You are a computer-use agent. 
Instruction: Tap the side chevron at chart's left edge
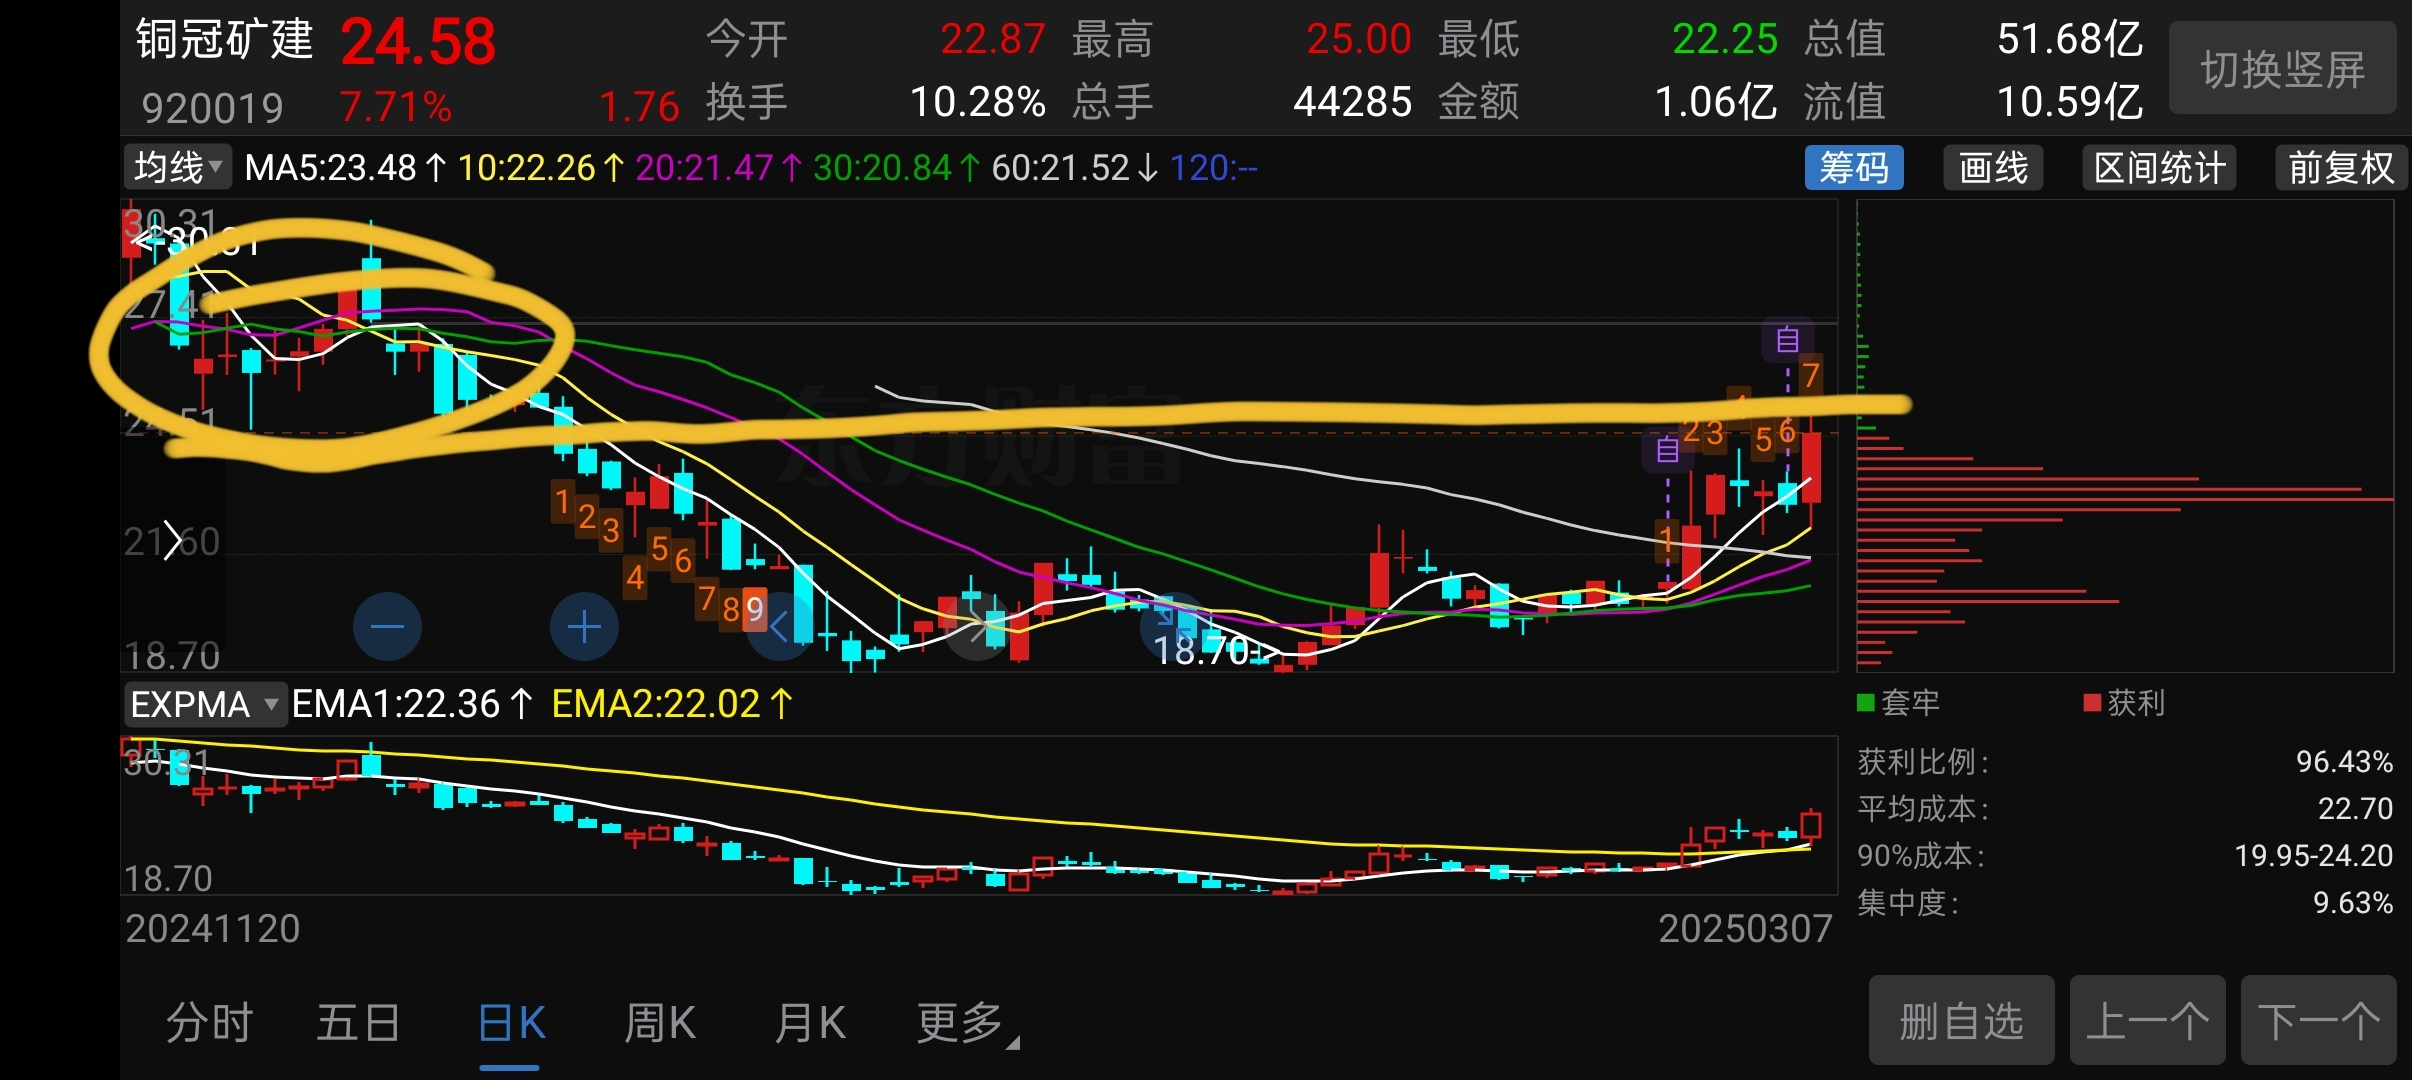tap(172, 540)
